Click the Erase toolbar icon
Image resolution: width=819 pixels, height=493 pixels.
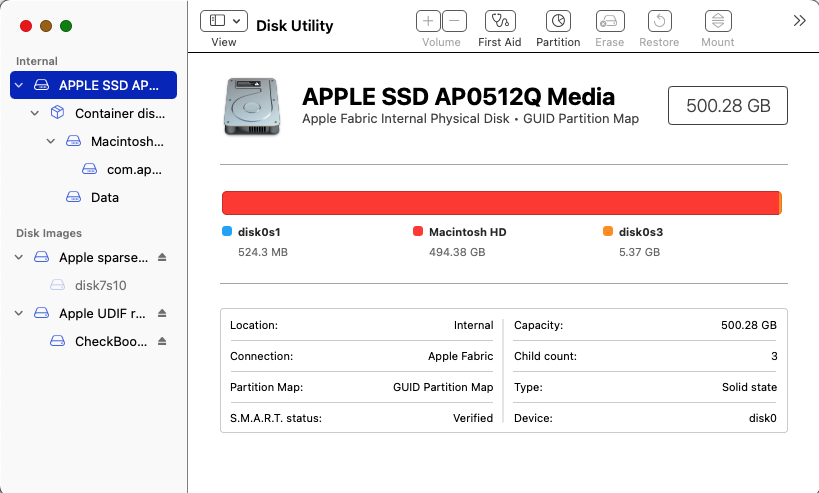pyautogui.click(x=610, y=21)
